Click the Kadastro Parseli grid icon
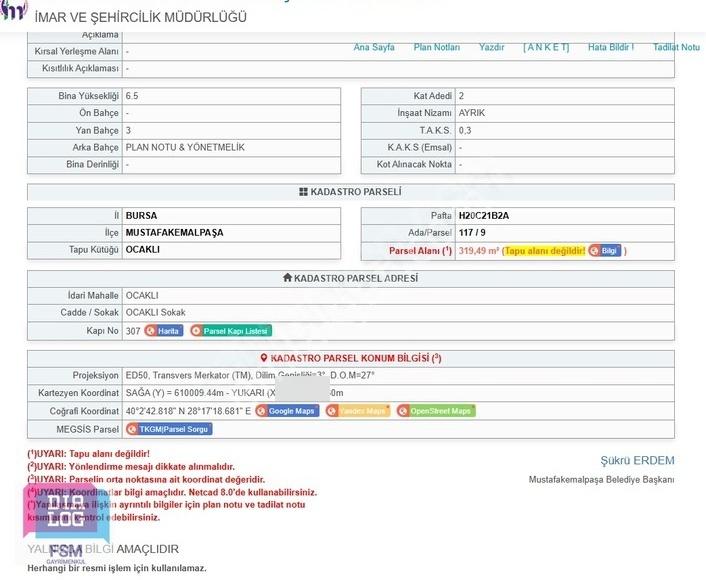Image resolution: width=706 pixels, height=580 pixels. click(x=303, y=192)
